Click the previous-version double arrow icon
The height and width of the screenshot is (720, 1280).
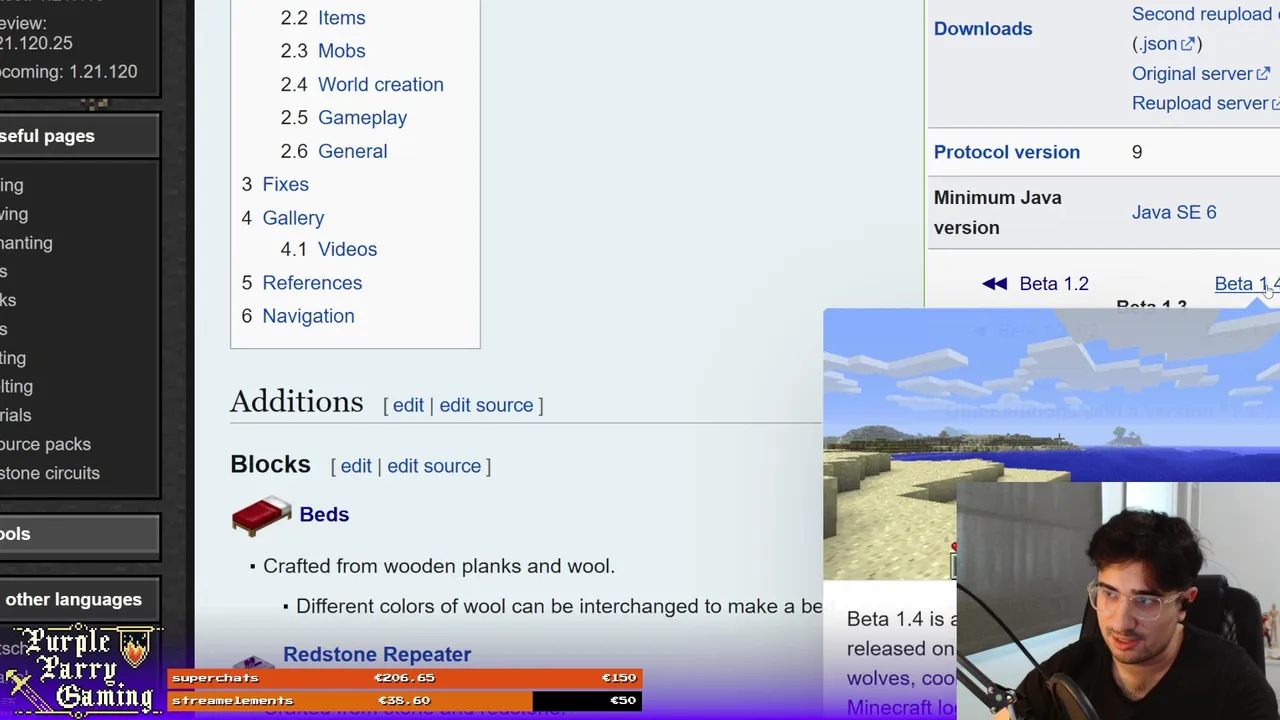[994, 284]
